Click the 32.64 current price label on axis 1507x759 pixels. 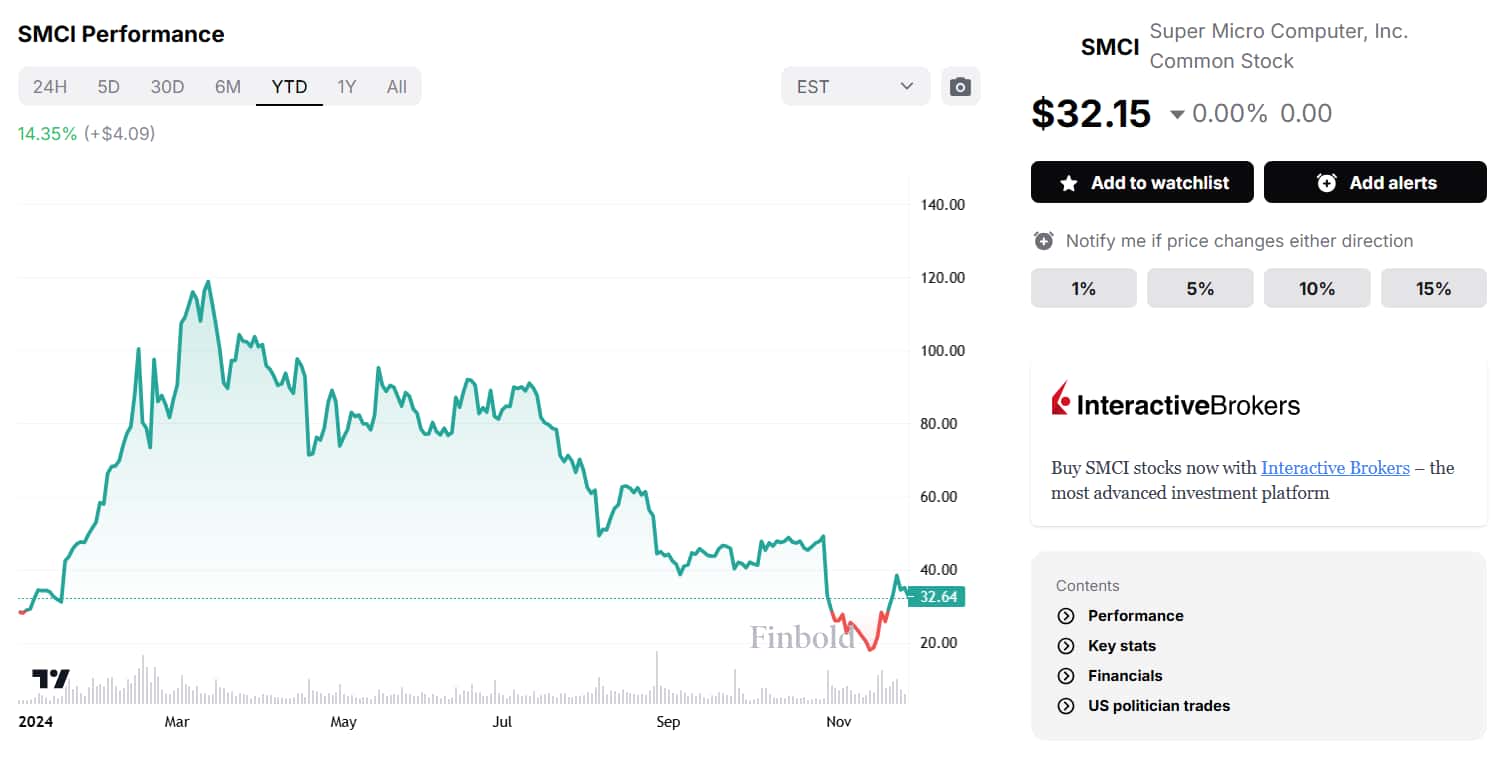point(937,597)
